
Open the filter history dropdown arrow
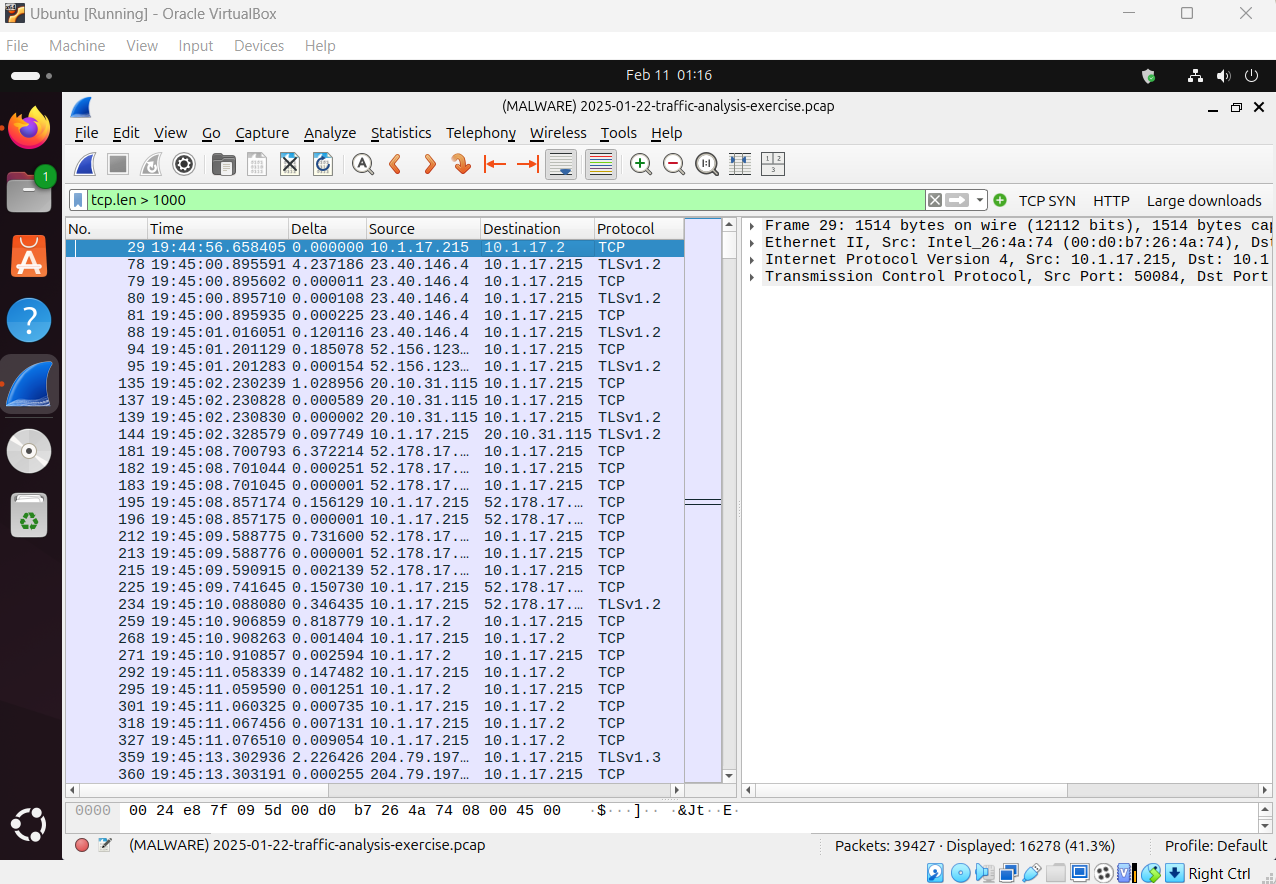pos(979,200)
